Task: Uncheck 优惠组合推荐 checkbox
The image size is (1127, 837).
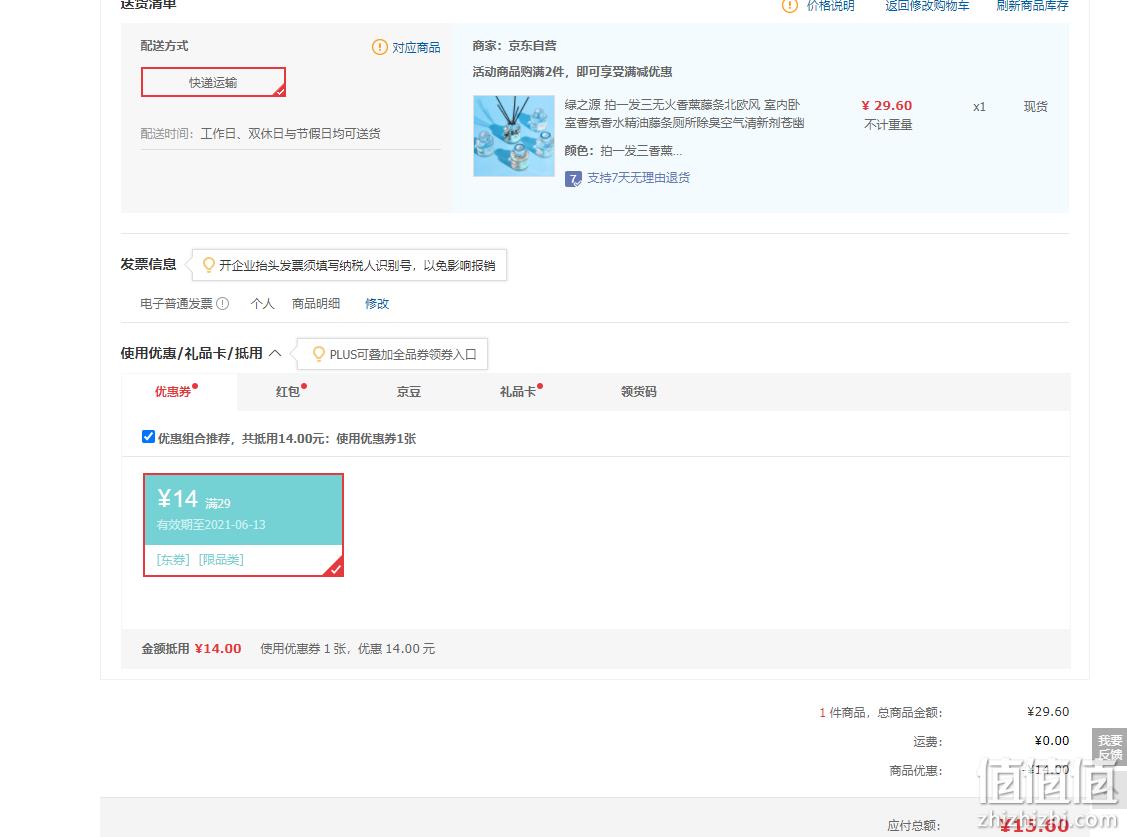Action: coord(148,437)
